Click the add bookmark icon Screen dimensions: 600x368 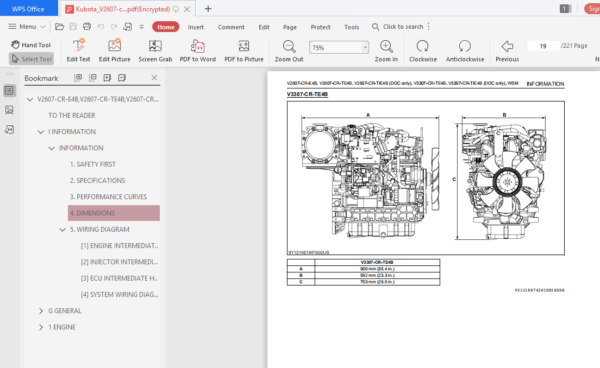[107, 78]
